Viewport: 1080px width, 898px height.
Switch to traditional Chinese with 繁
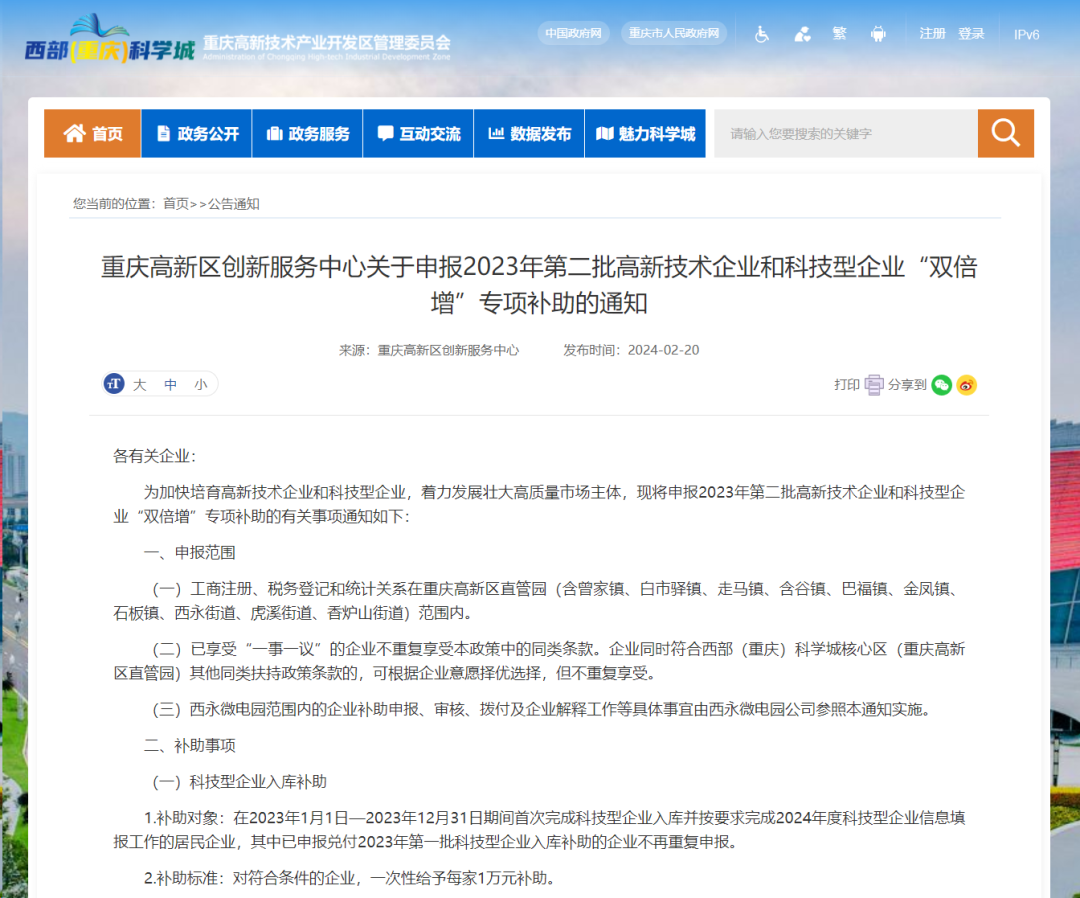tap(839, 34)
